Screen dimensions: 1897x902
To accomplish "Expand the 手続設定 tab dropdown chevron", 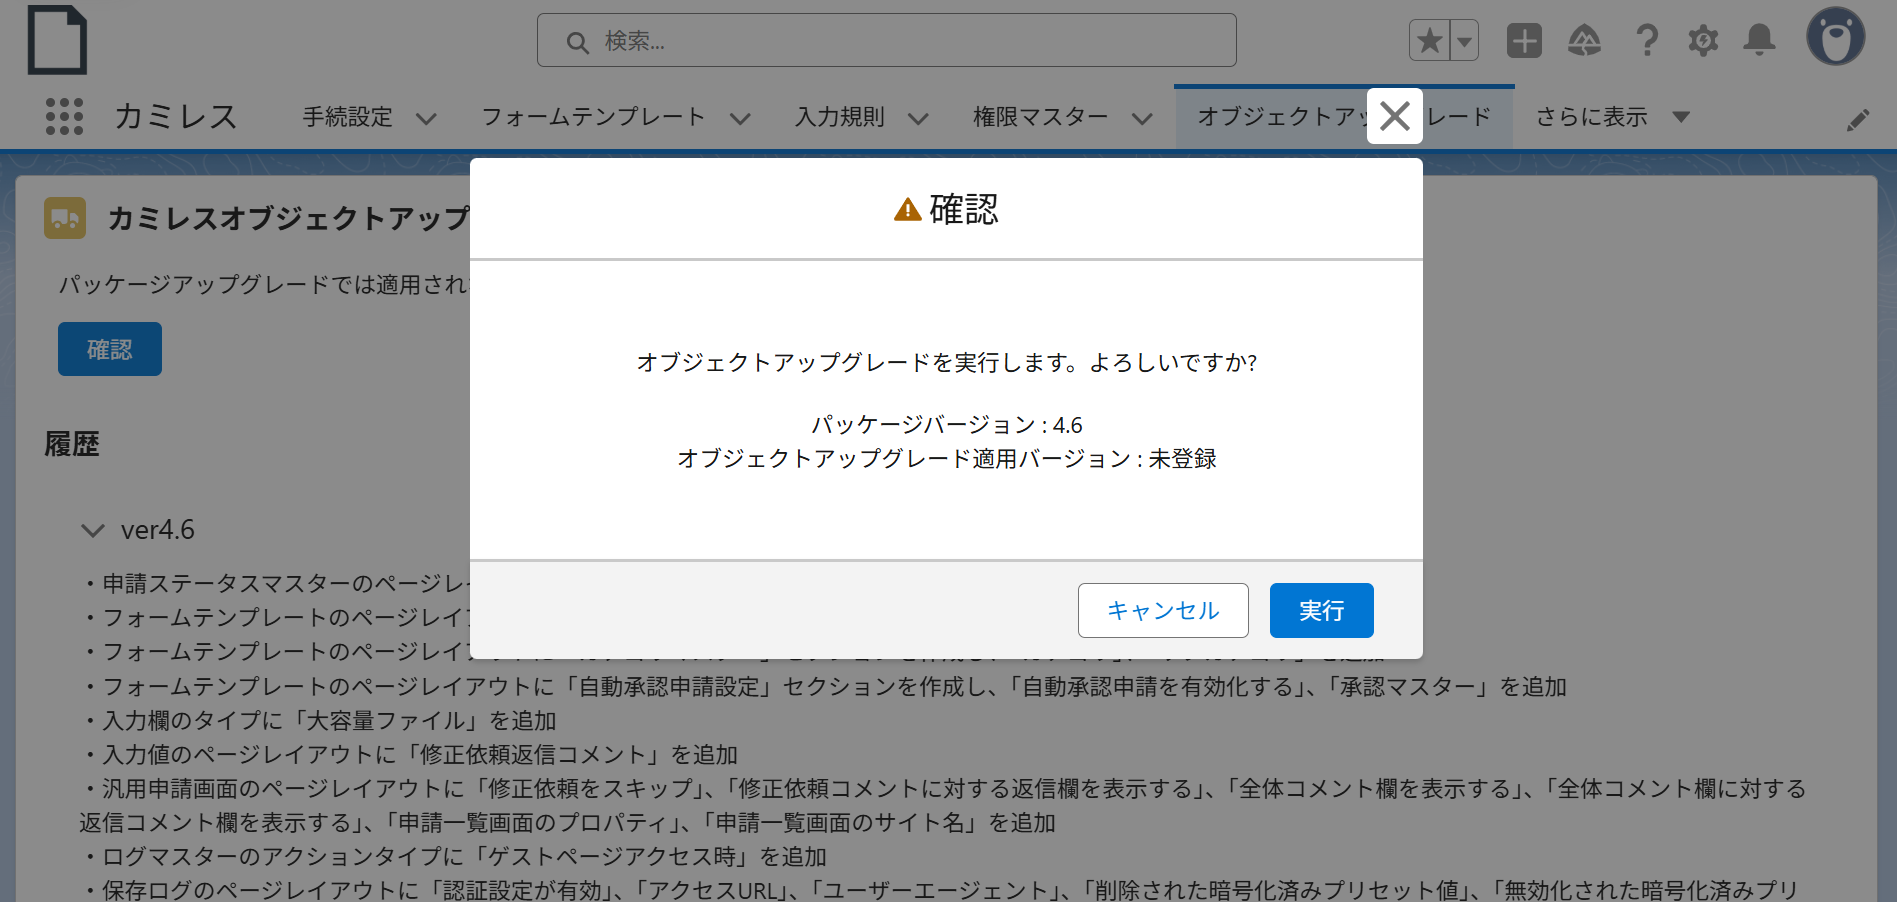I will pos(426,119).
